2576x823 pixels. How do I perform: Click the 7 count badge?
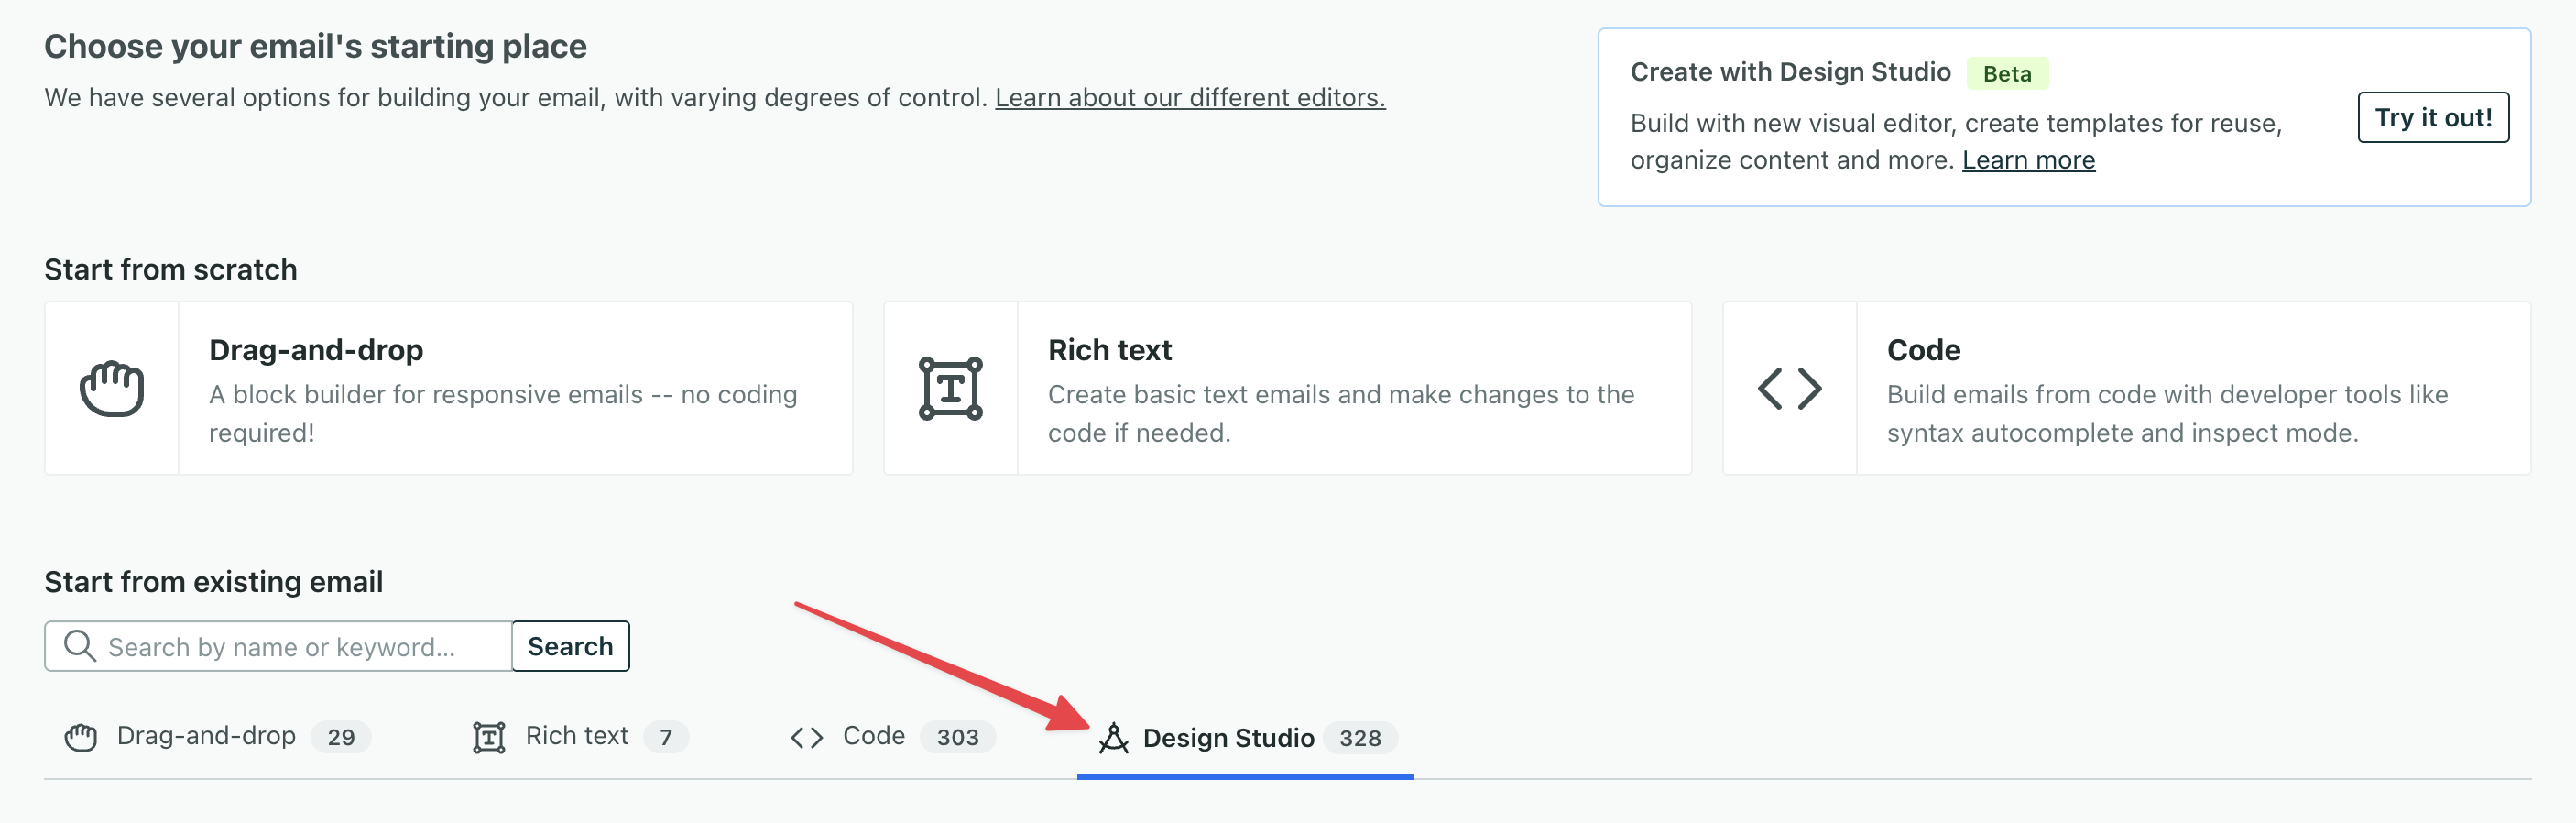pos(666,737)
